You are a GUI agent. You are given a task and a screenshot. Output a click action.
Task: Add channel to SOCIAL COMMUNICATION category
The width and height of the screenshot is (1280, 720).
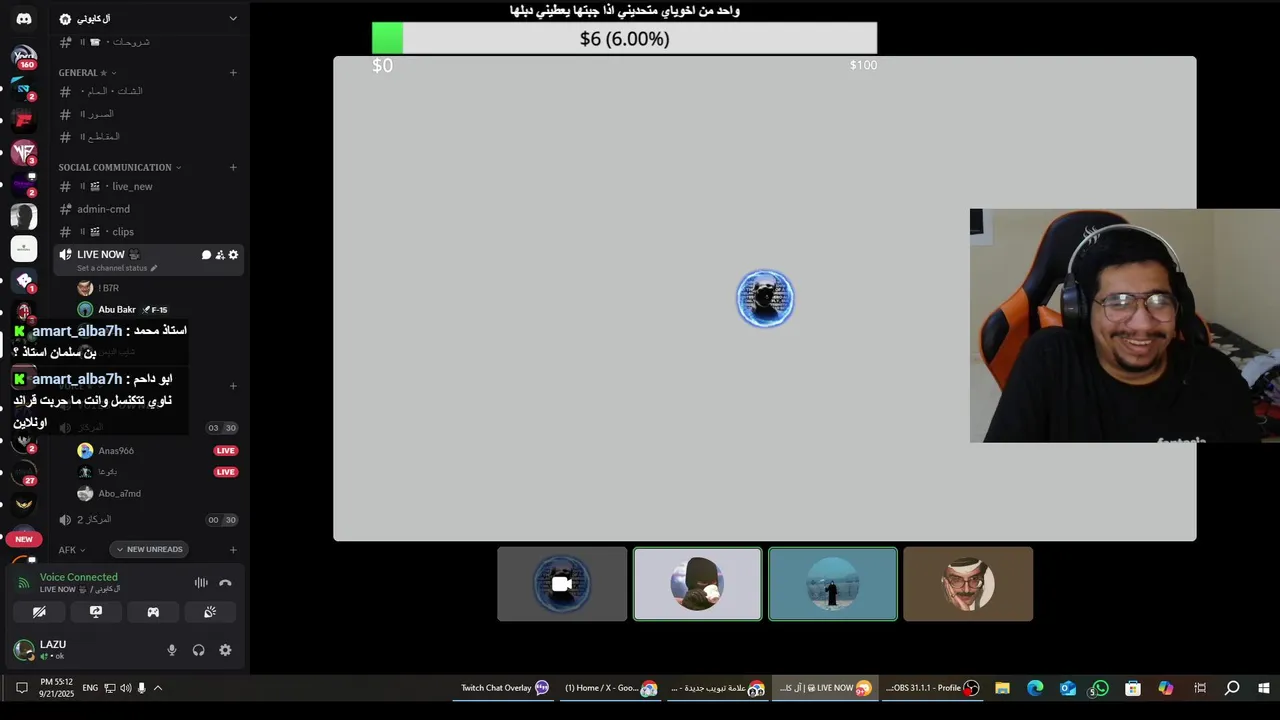point(233,167)
